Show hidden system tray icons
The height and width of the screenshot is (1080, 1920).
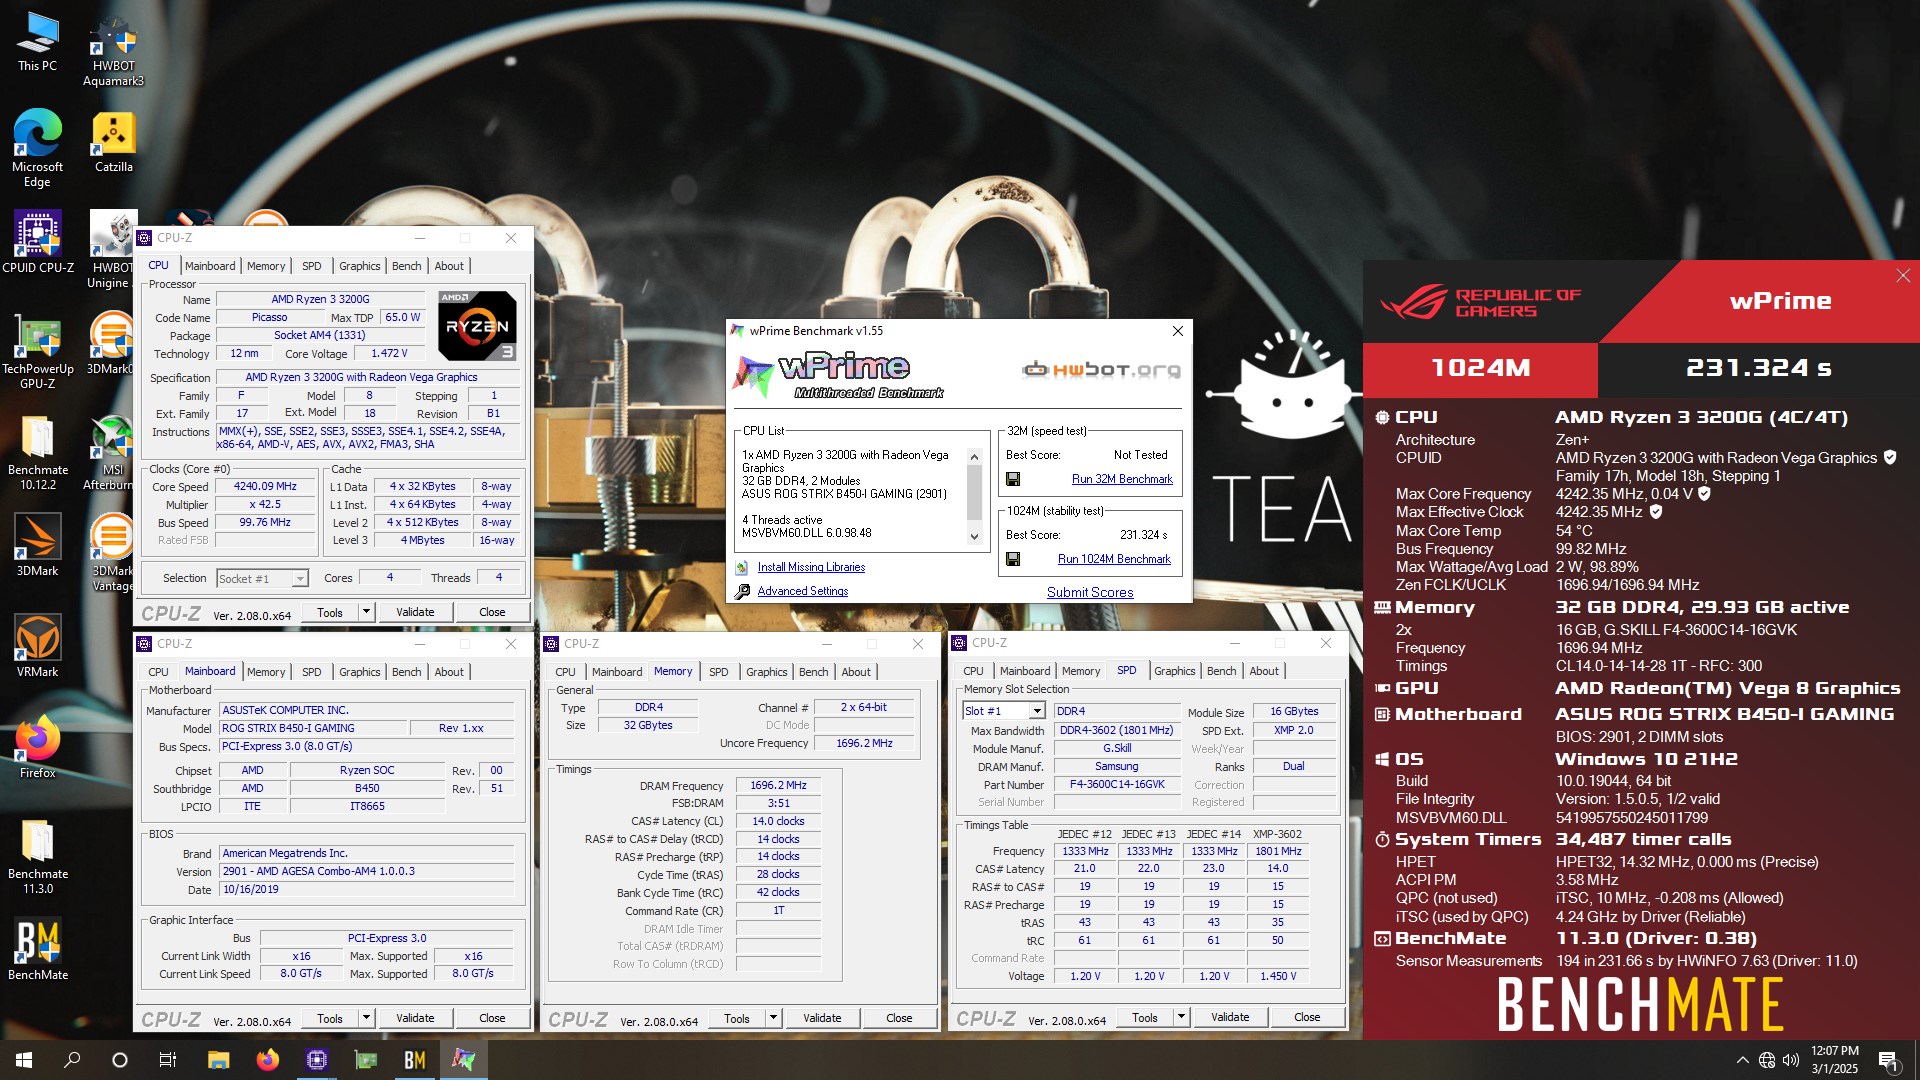pos(1743,1060)
